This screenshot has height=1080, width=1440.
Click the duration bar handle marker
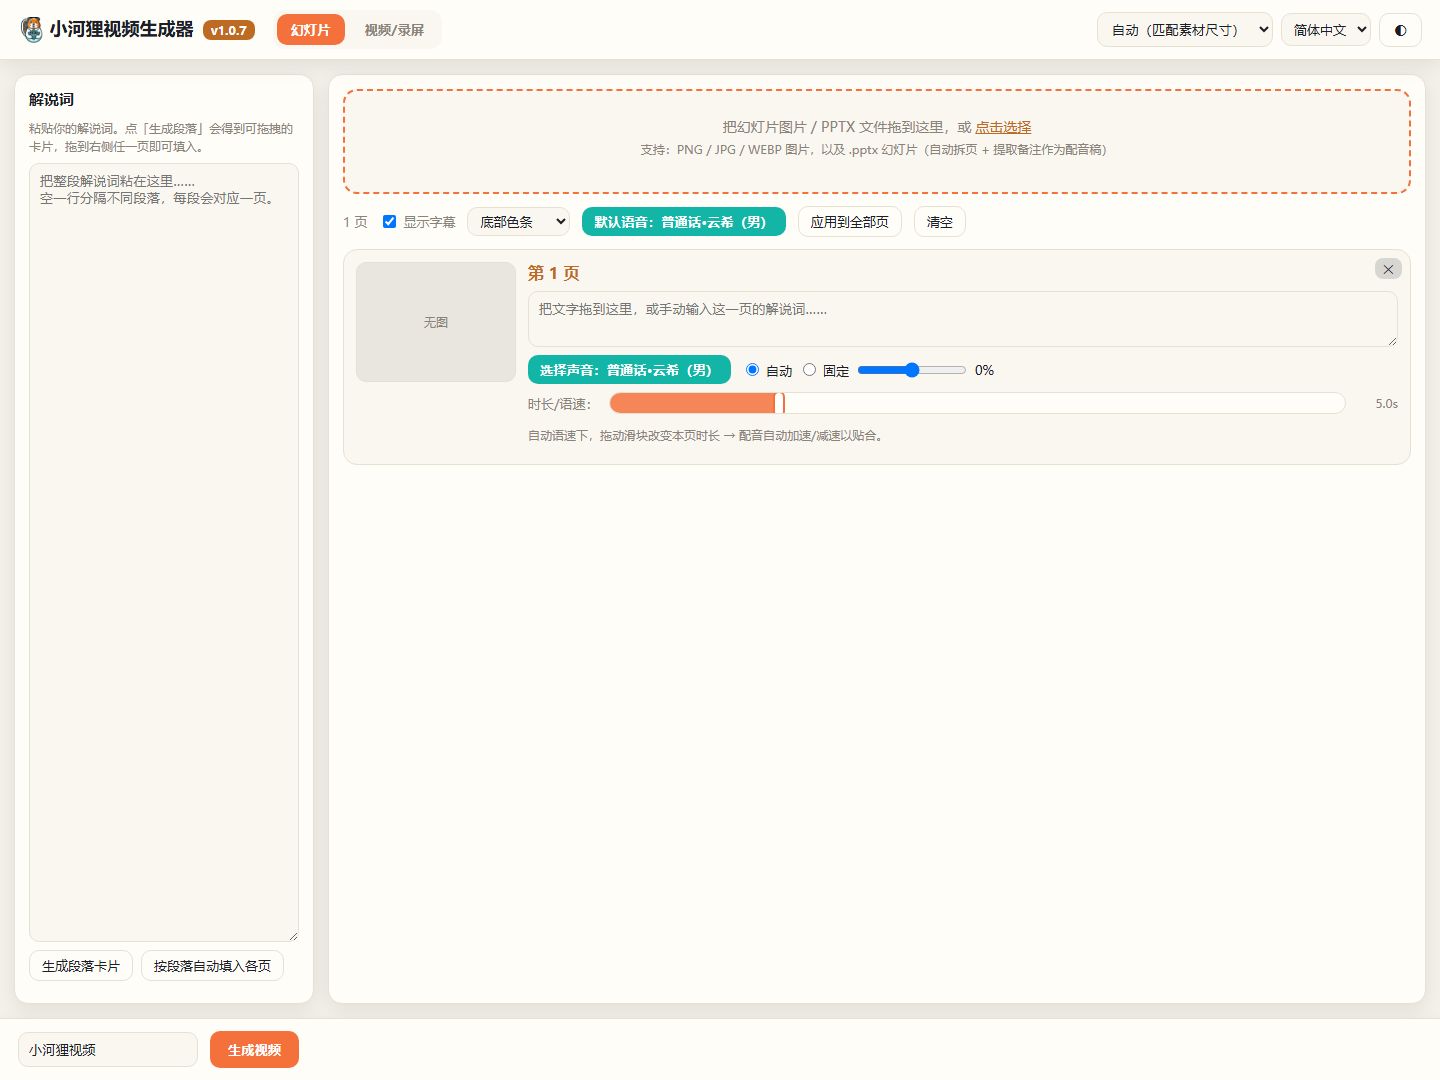click(780, 403)
